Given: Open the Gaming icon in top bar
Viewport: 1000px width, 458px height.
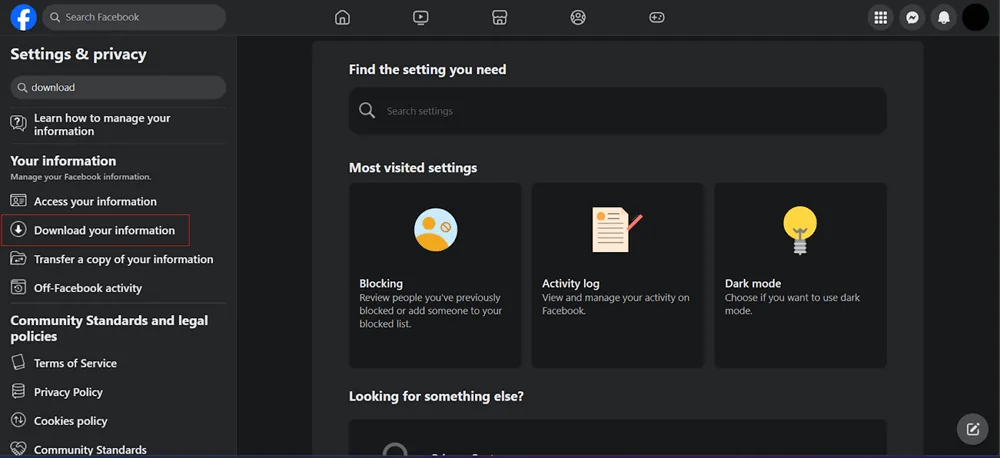Looking at the screenshot, I should point(656,17).
